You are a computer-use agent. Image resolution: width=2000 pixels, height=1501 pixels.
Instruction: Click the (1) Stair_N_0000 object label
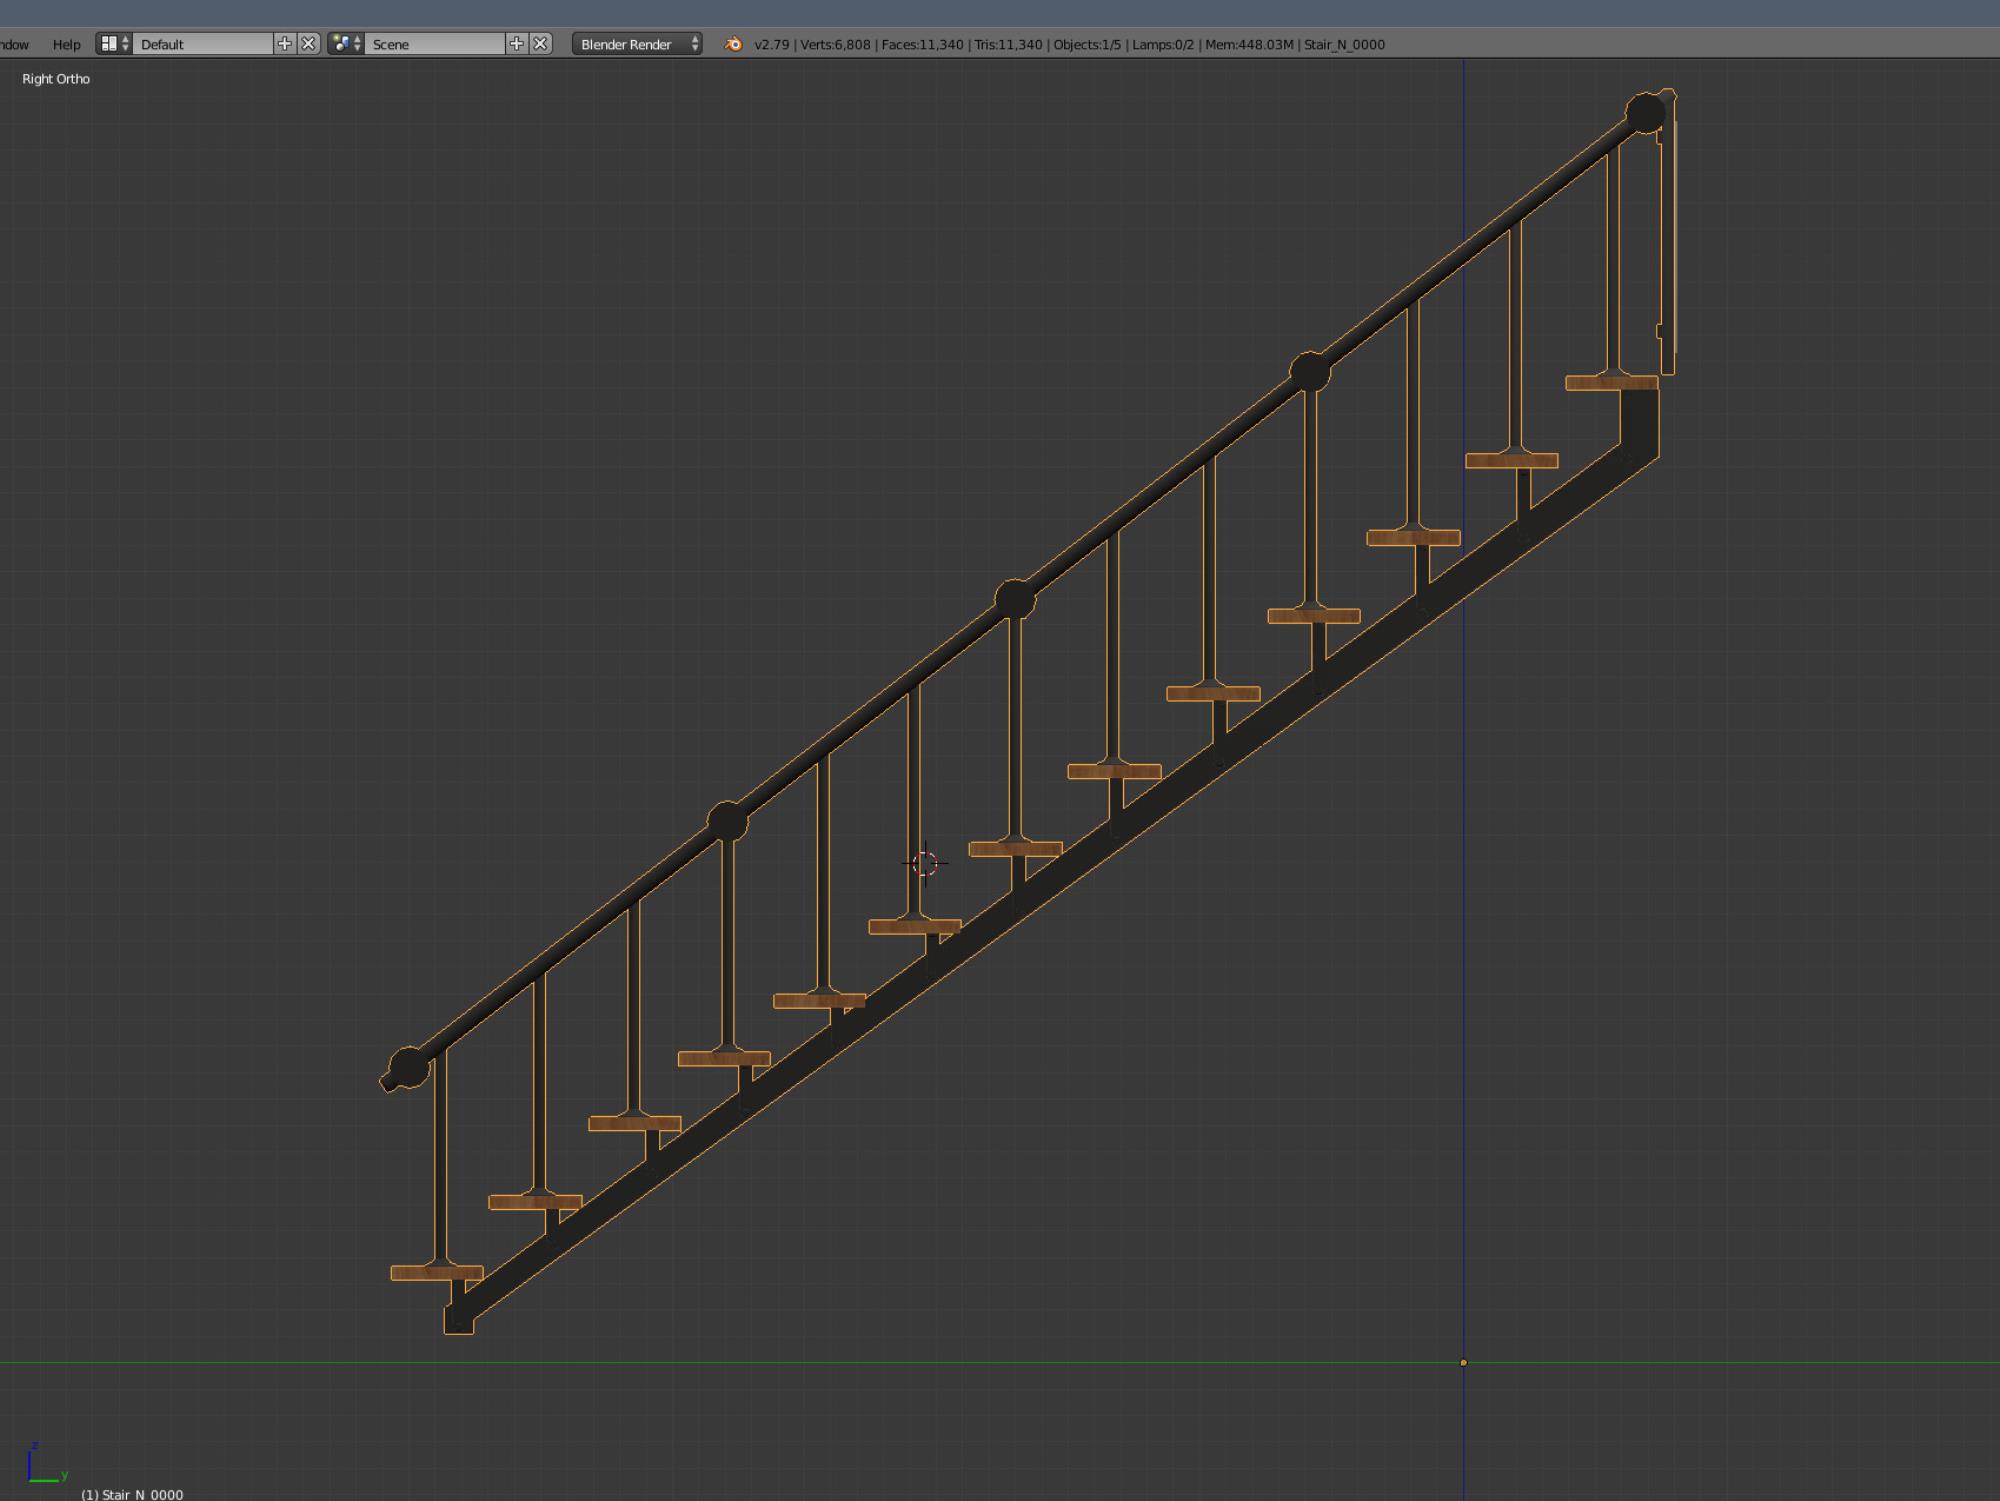132,1494
